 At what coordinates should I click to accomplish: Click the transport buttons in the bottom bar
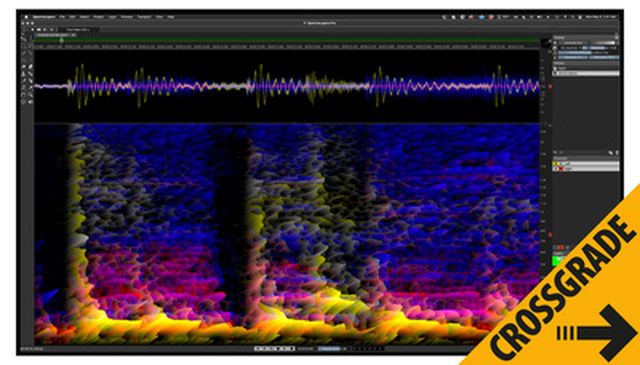(275, 349)
